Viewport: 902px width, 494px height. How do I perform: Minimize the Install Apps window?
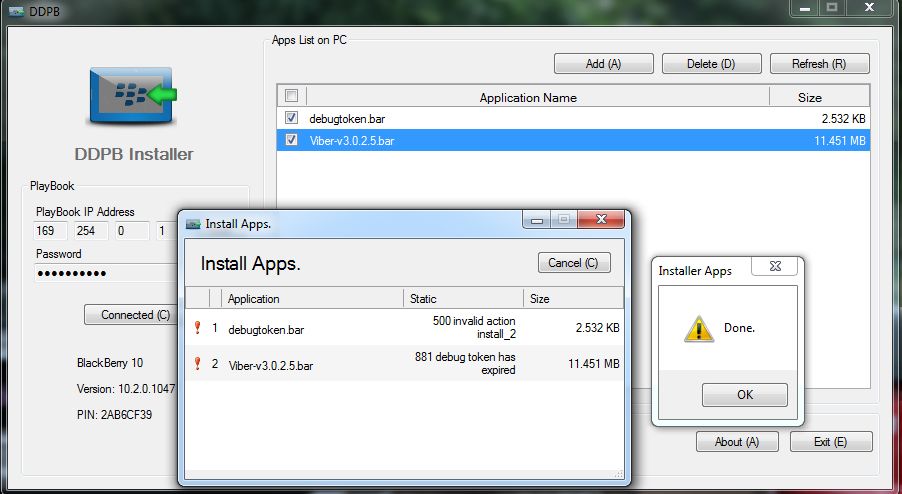point(537,219)
